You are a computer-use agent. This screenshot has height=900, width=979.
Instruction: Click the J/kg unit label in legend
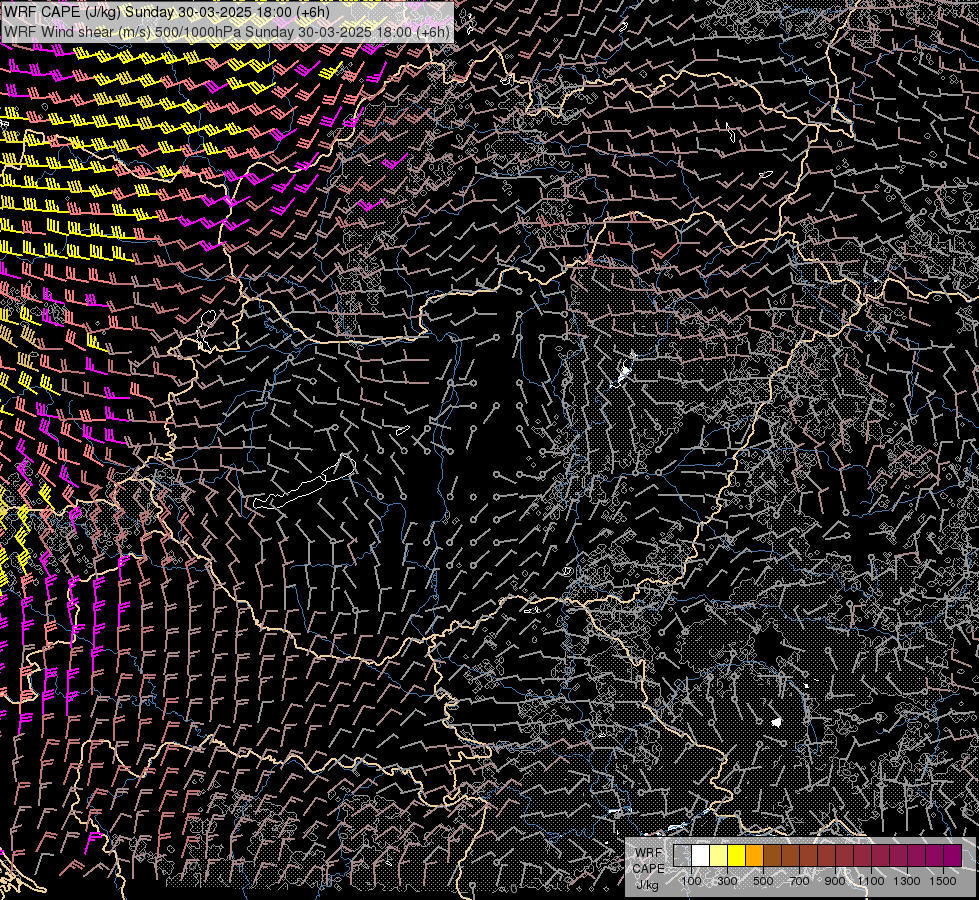[x=647, y=885]
